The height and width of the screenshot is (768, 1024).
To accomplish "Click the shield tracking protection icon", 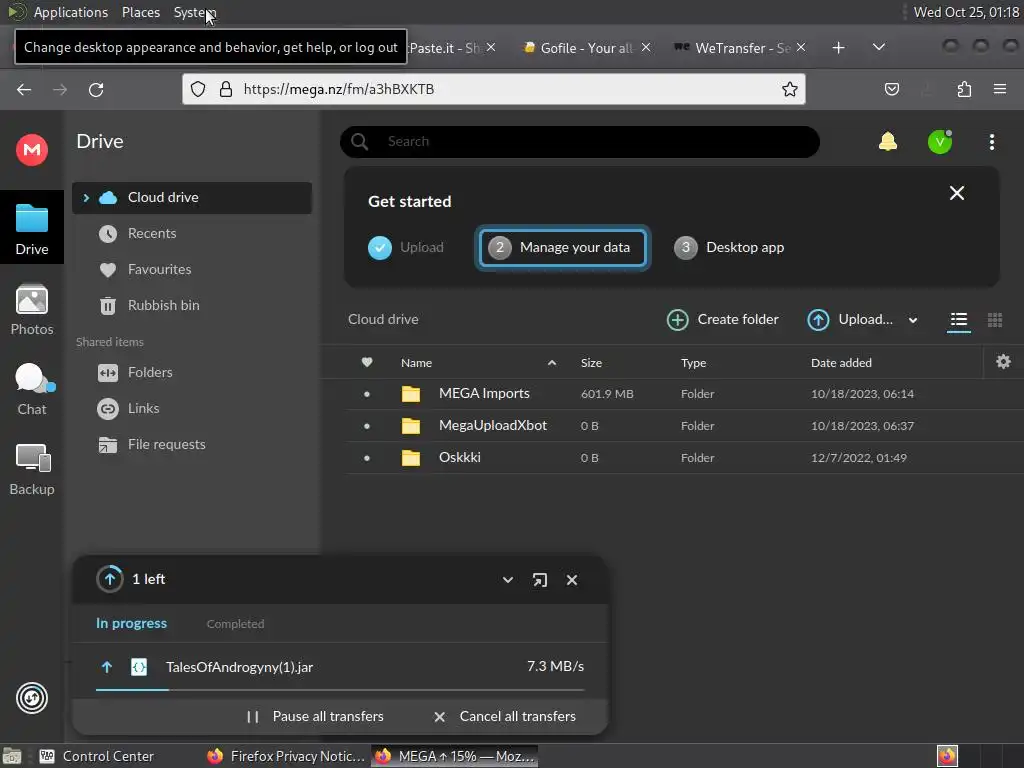I will (x=198, y=89).
